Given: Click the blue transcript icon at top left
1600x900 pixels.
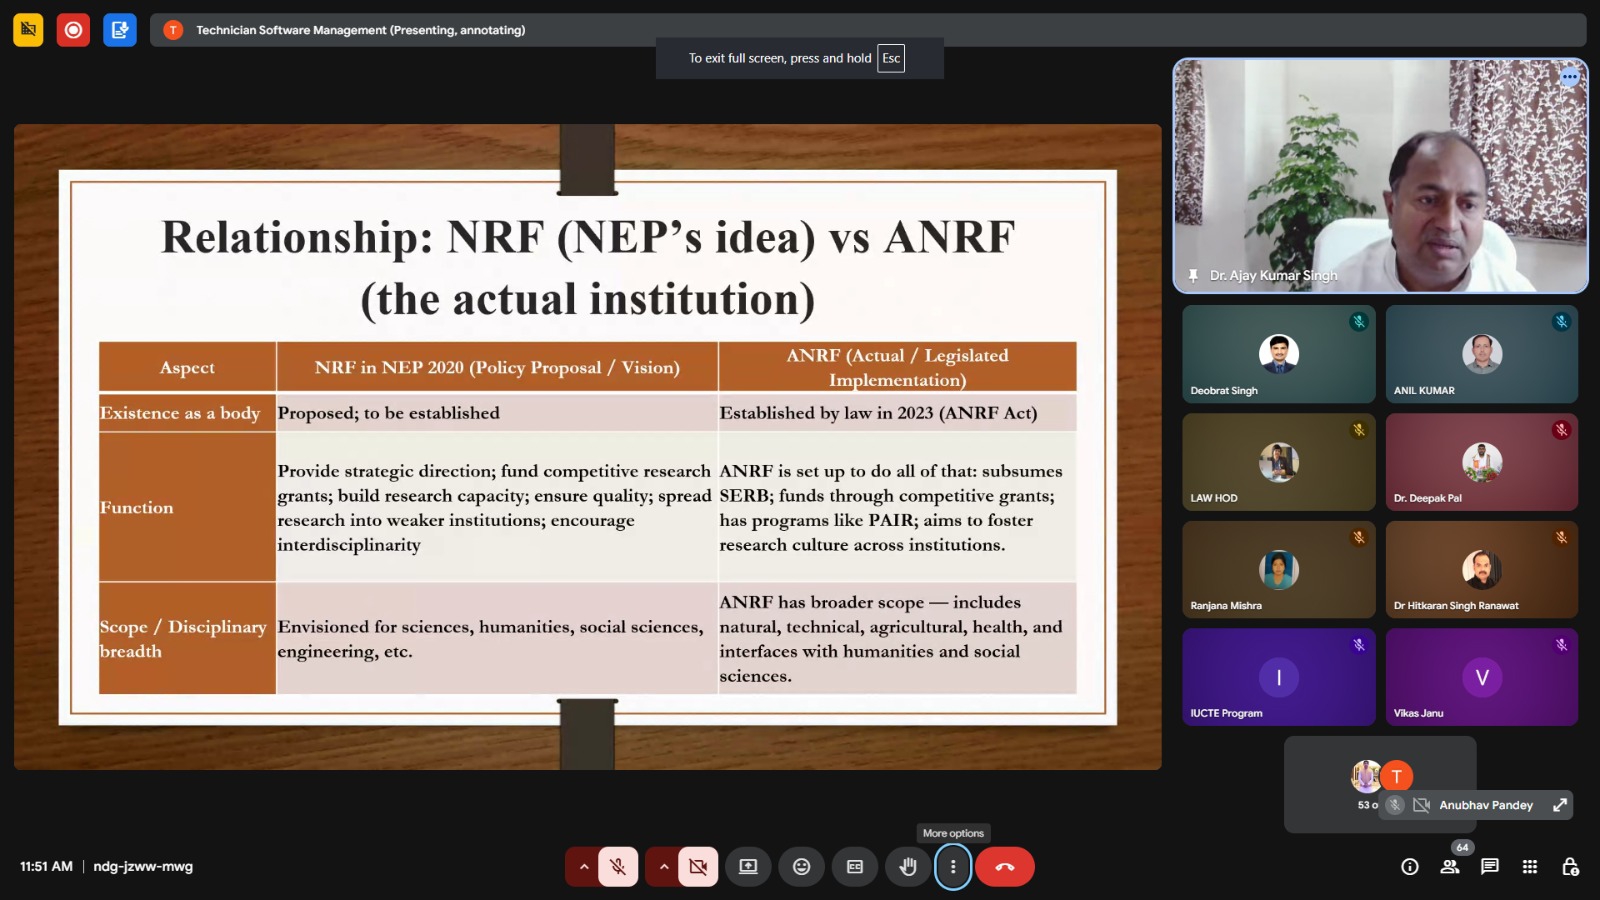Looking at the screenshot, I should pyautogui.click(x=119, y=30).
